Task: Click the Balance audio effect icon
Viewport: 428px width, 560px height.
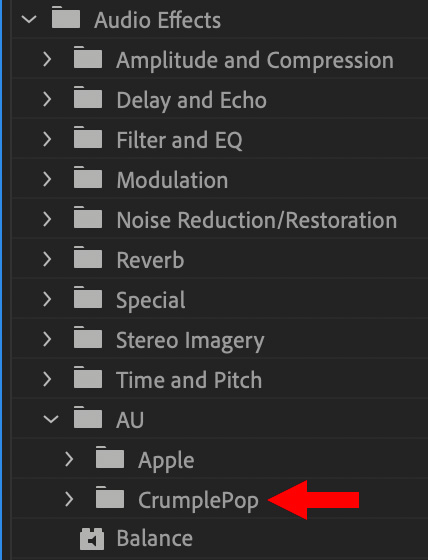Action: point(92,539)
